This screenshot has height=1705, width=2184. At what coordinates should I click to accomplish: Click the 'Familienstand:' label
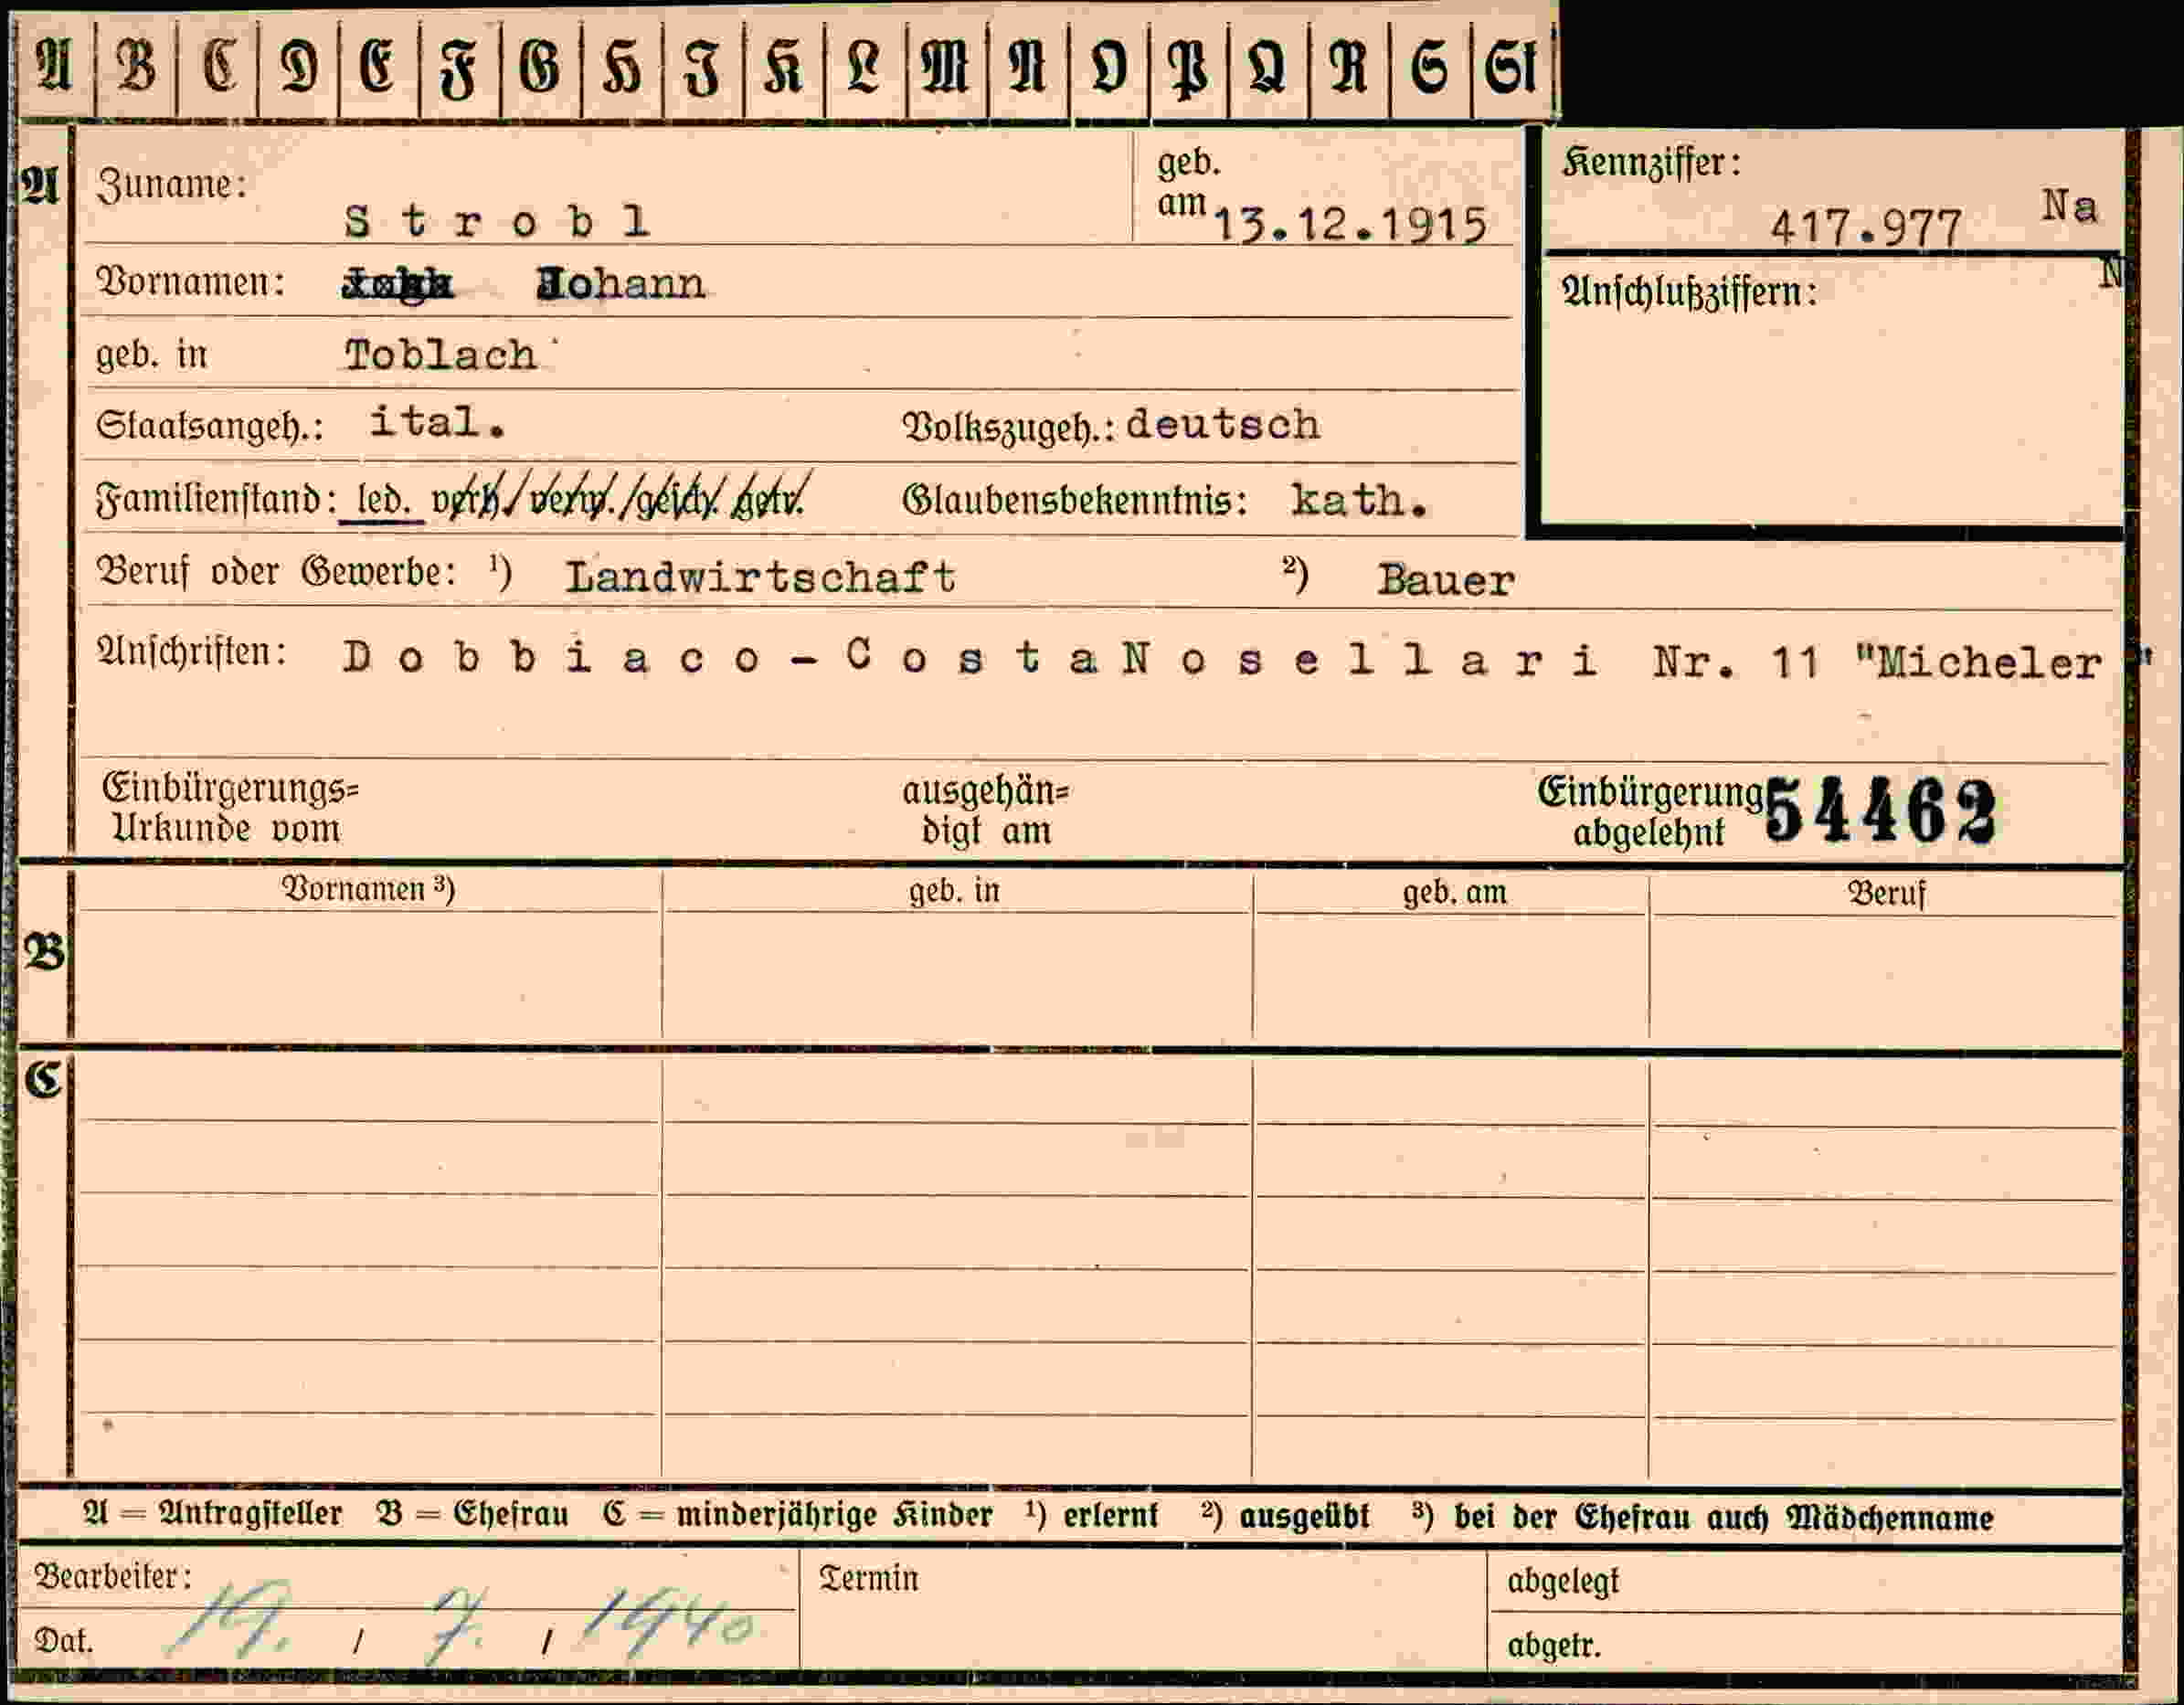pyautogui.click(x=216, y=499)
